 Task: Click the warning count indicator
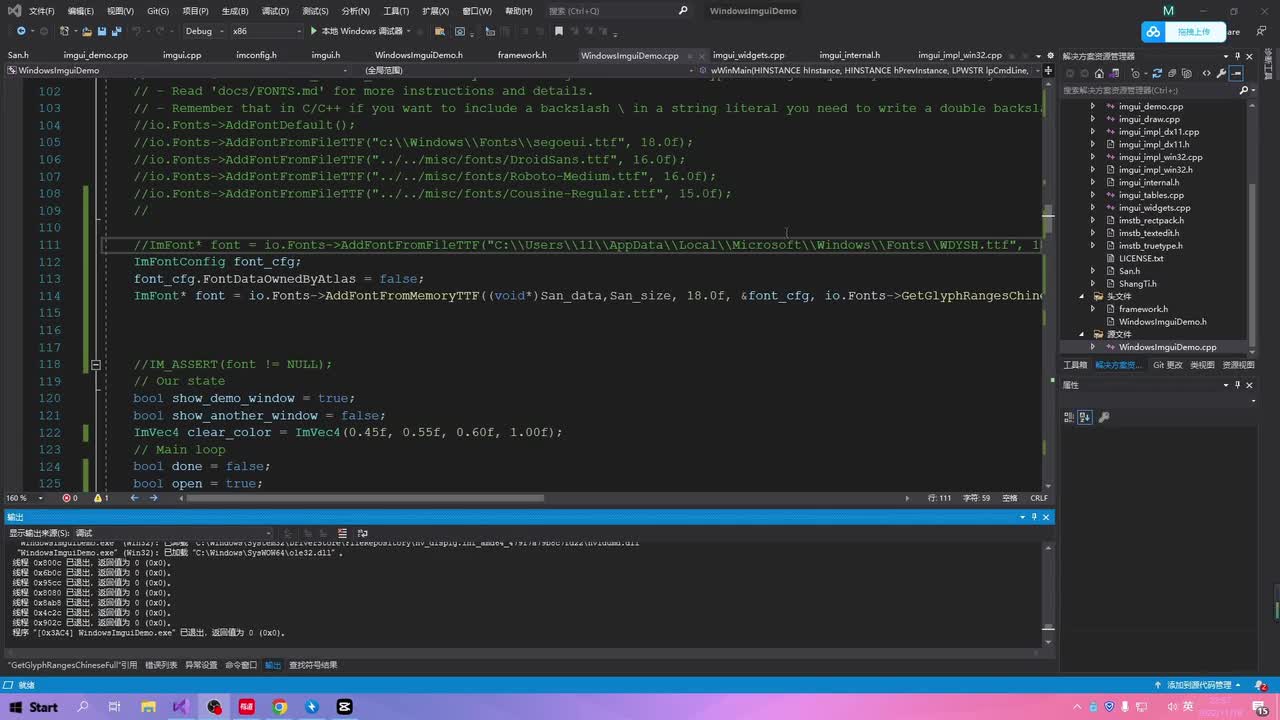coord(100,498)
